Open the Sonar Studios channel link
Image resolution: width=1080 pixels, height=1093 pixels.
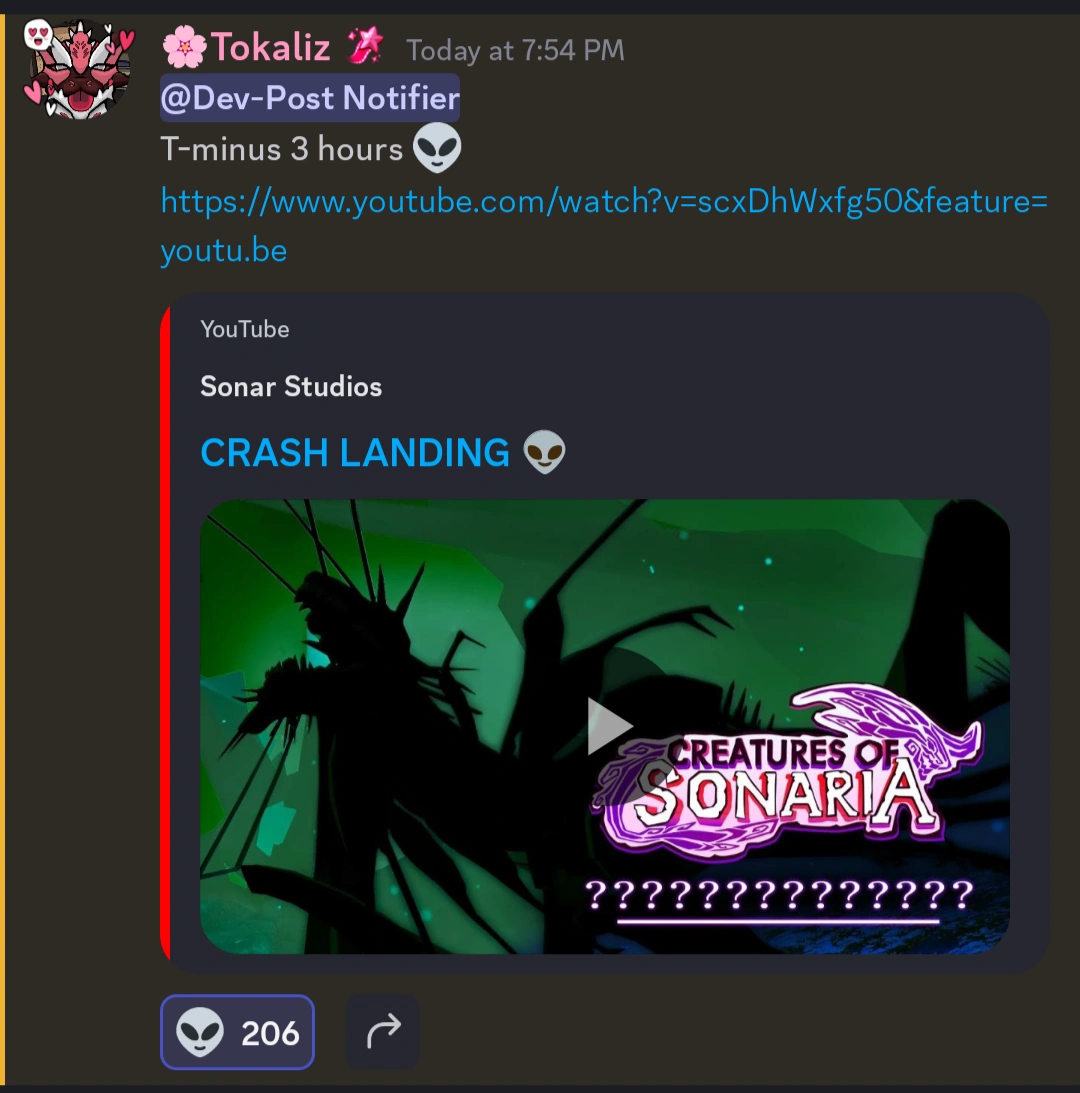pyautogui.click(x=291, y=386)
